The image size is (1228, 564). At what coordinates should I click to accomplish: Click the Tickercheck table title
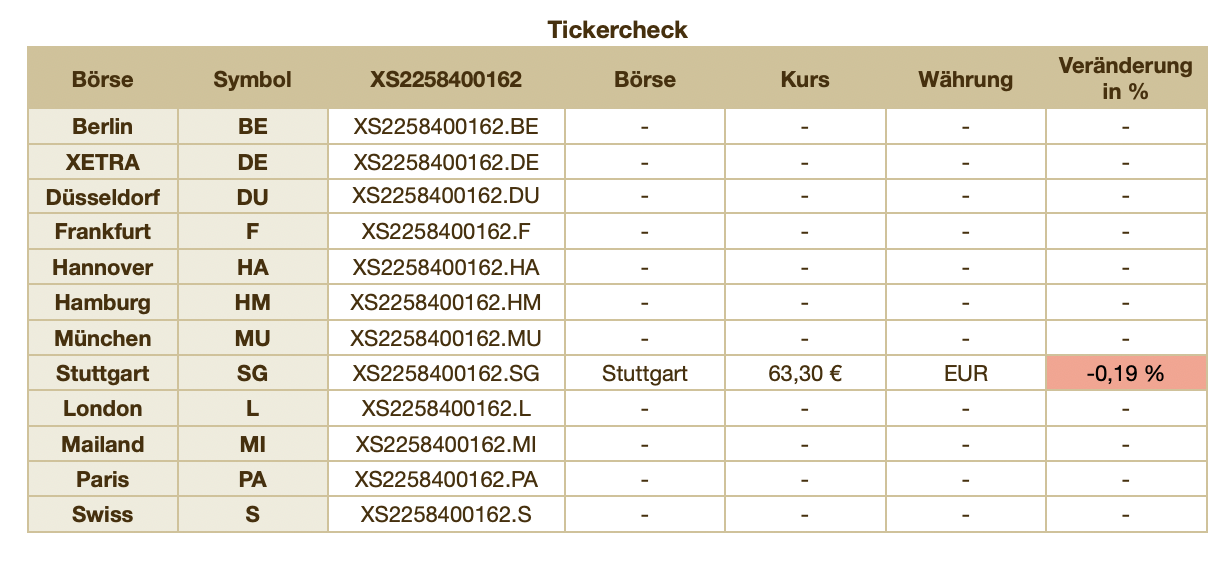tap(617, 30)
